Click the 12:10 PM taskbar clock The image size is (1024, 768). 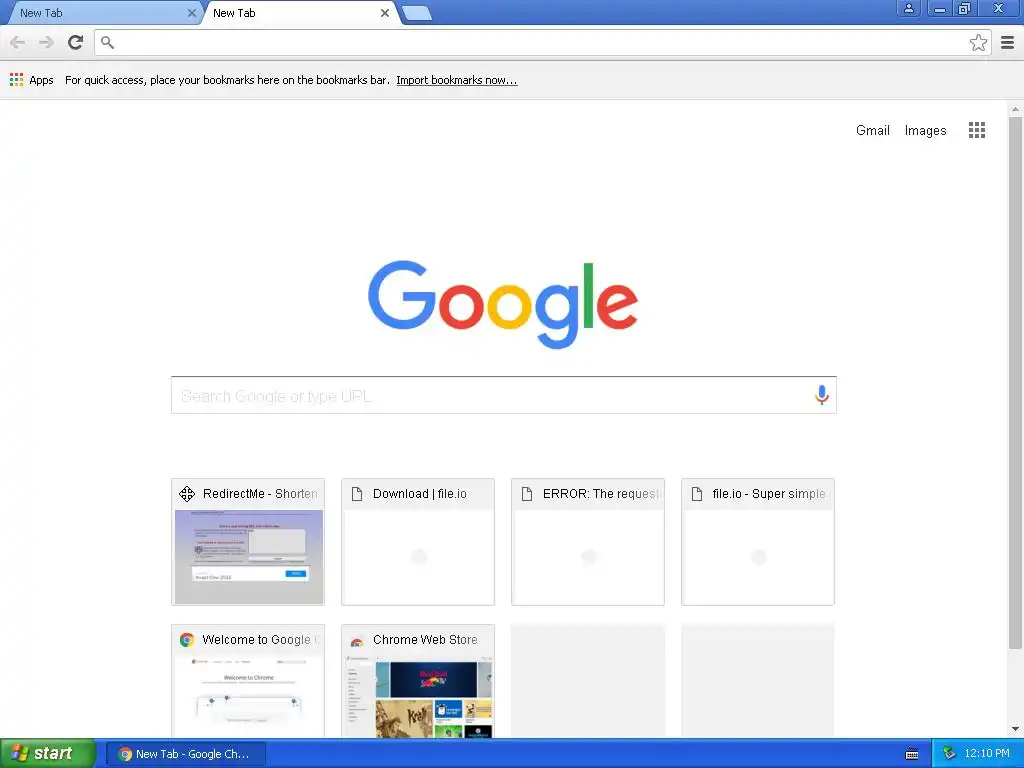click(986, 754)
